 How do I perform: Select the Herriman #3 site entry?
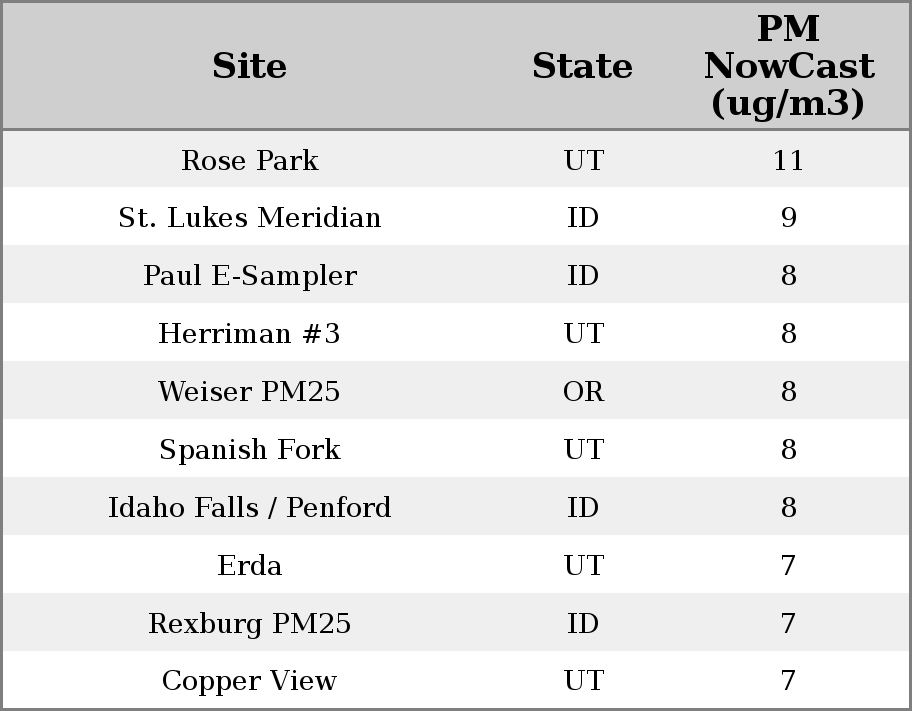pos(249,334)
